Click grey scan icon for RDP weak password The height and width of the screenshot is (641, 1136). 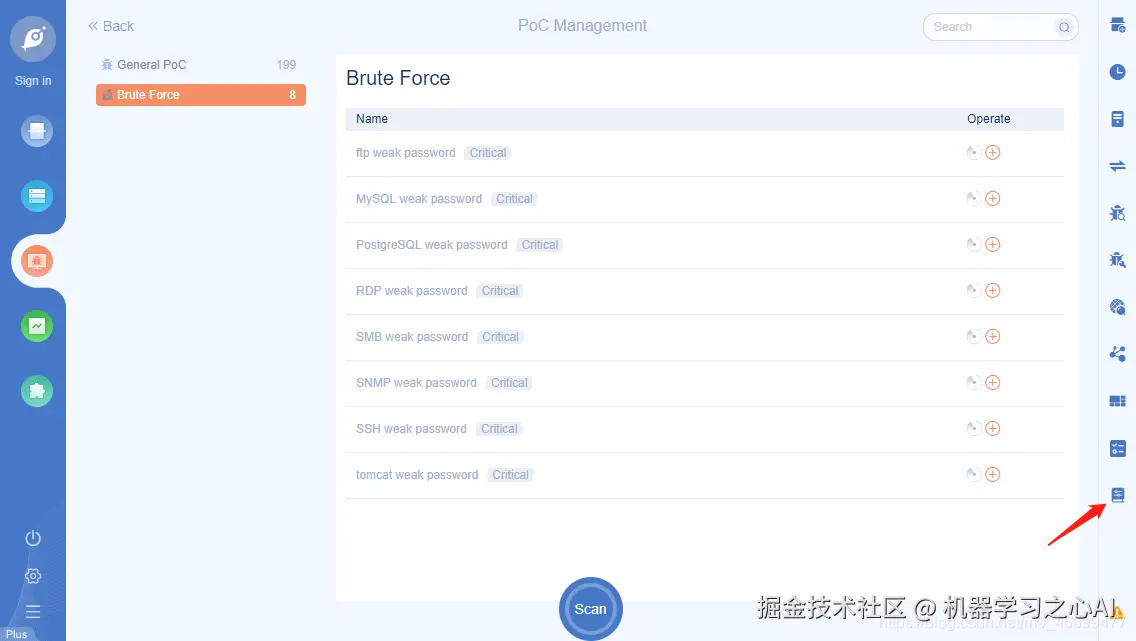pos(973,290)
